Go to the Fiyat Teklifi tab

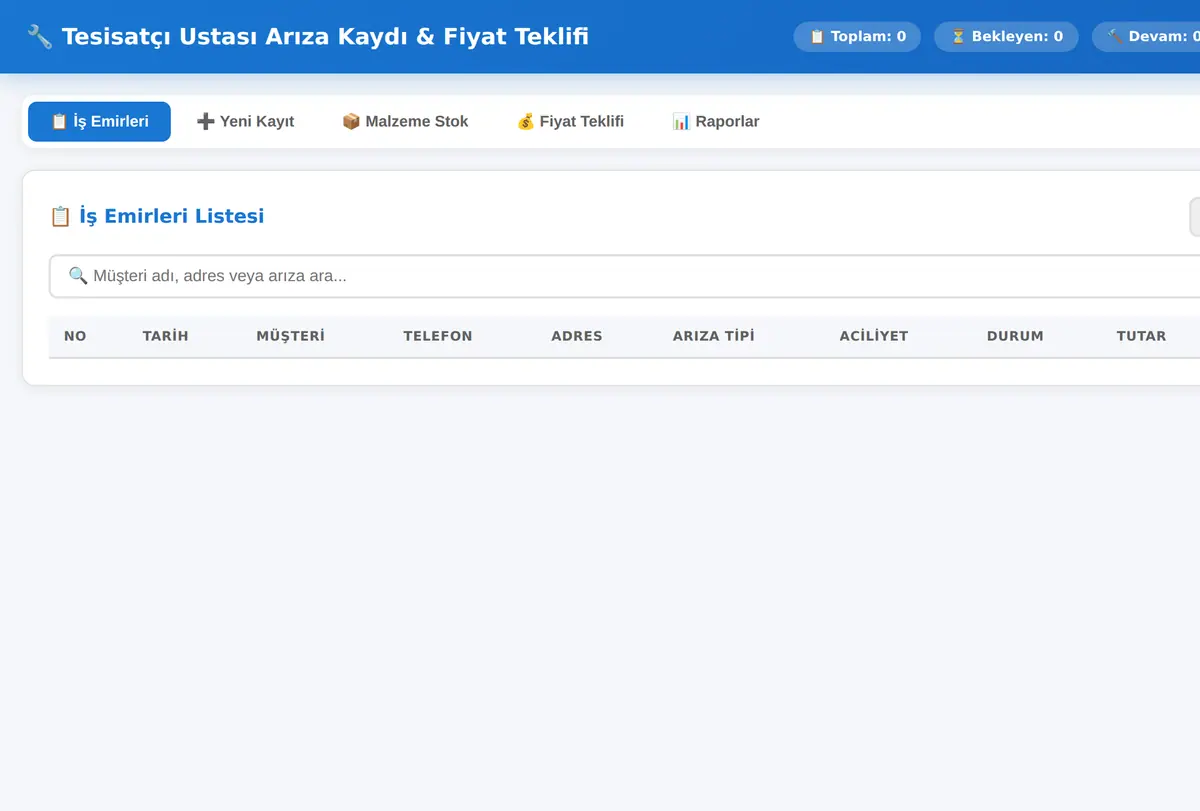point(570,122)
